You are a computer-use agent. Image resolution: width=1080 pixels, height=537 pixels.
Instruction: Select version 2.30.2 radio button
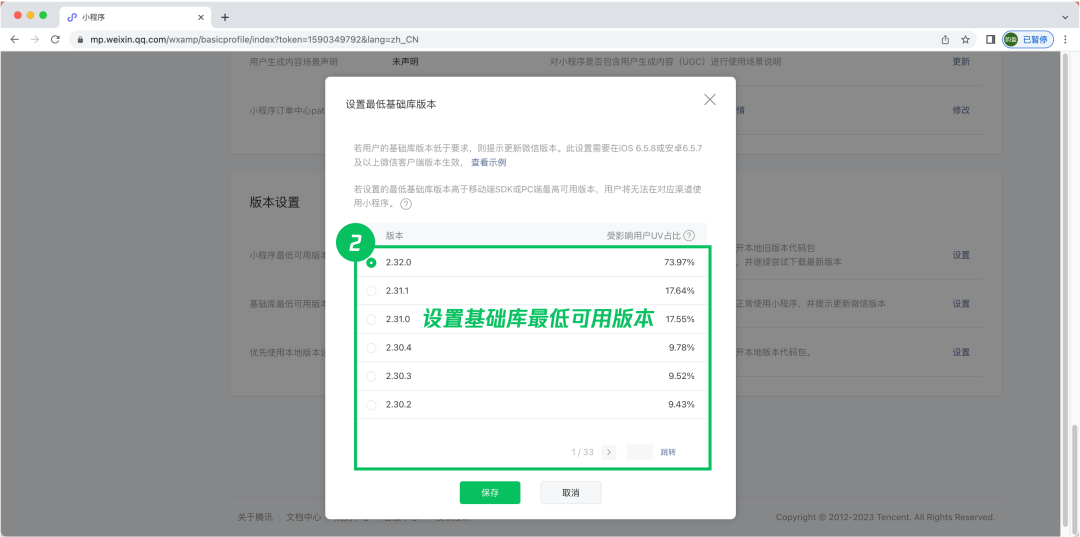point(371,405)
